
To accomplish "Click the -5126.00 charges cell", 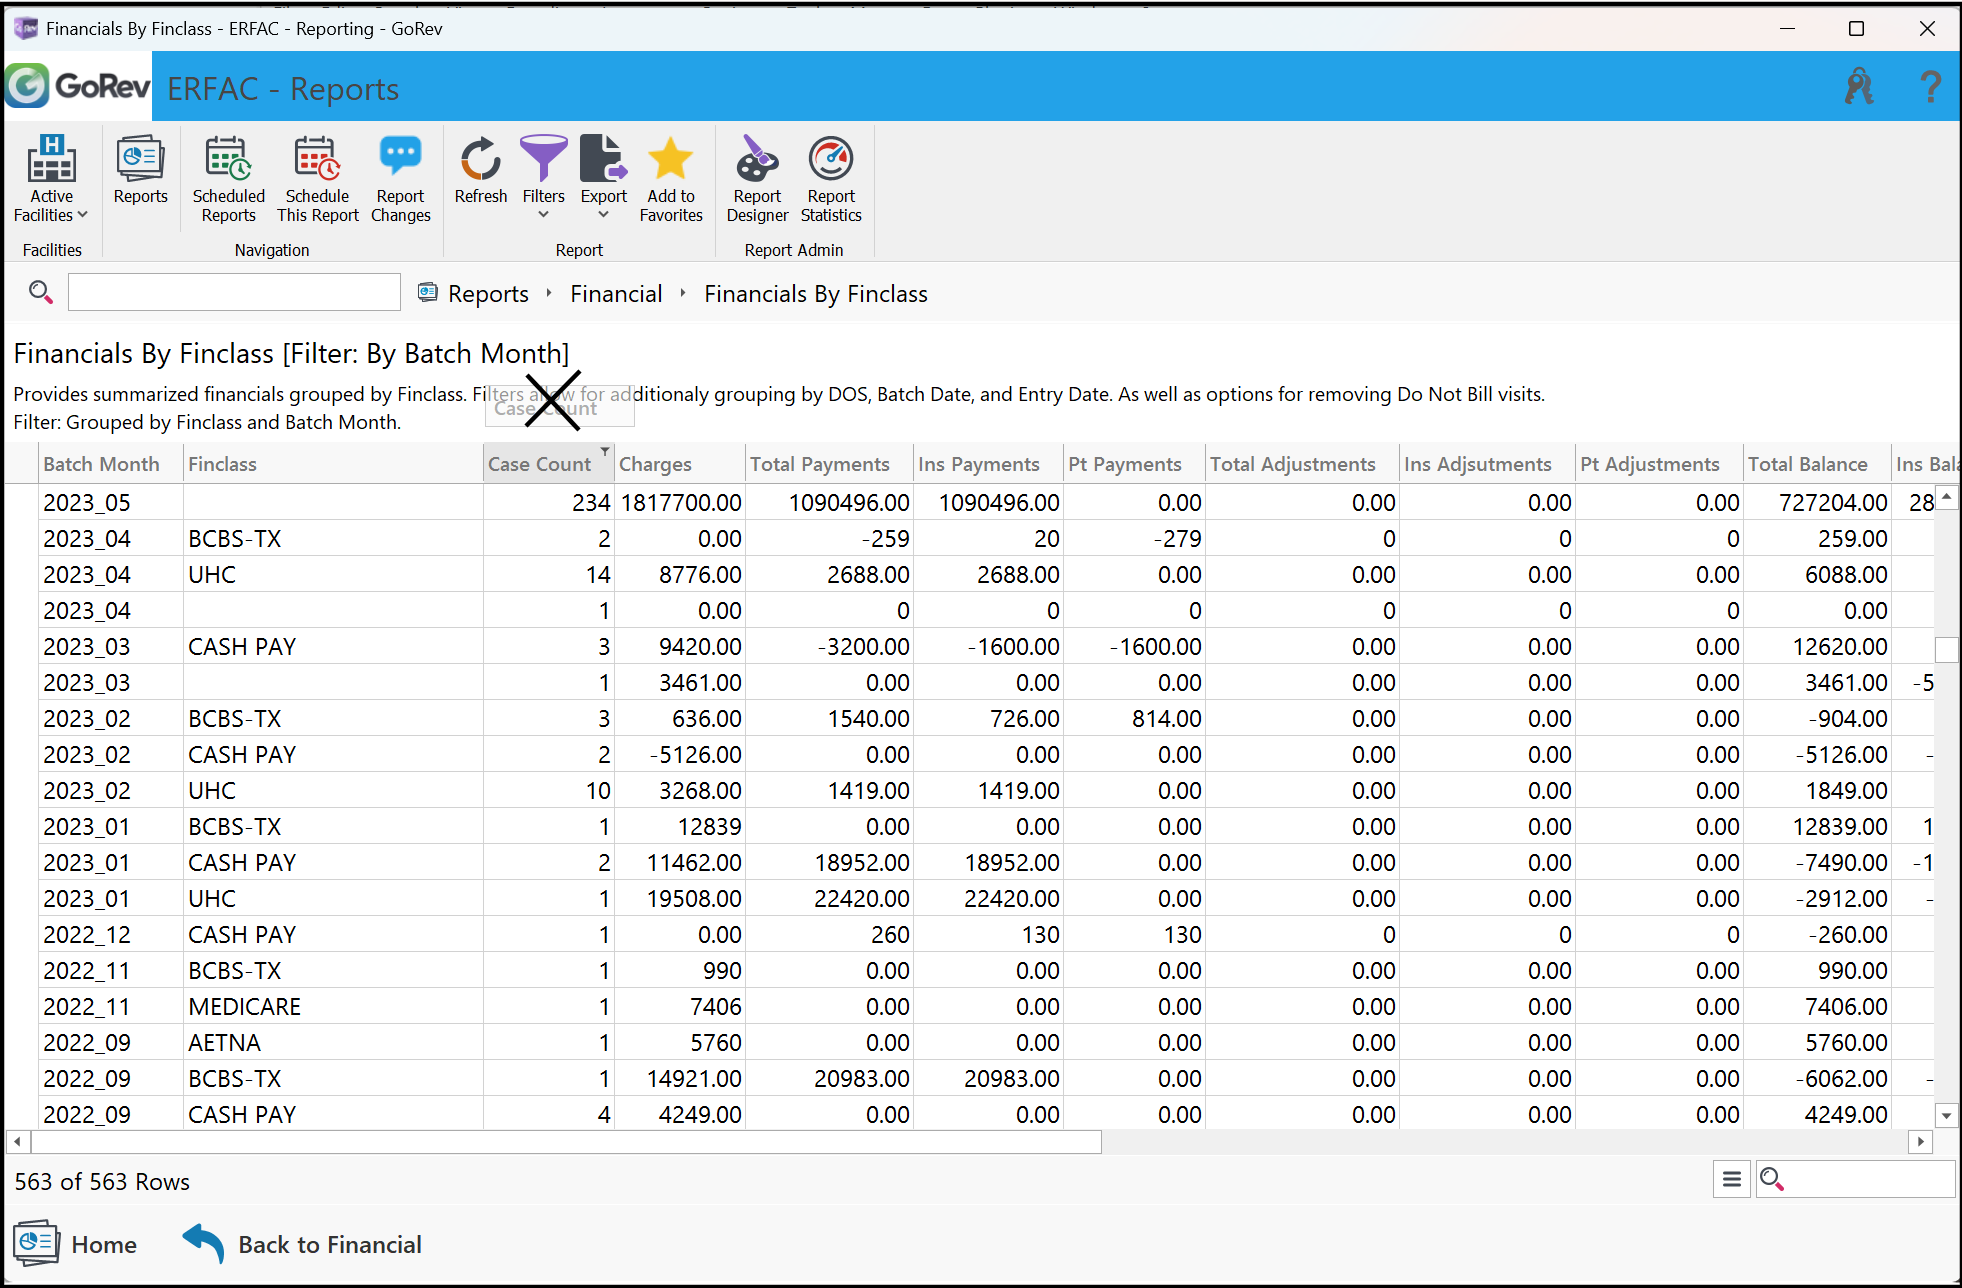I will tap(680, 754).
